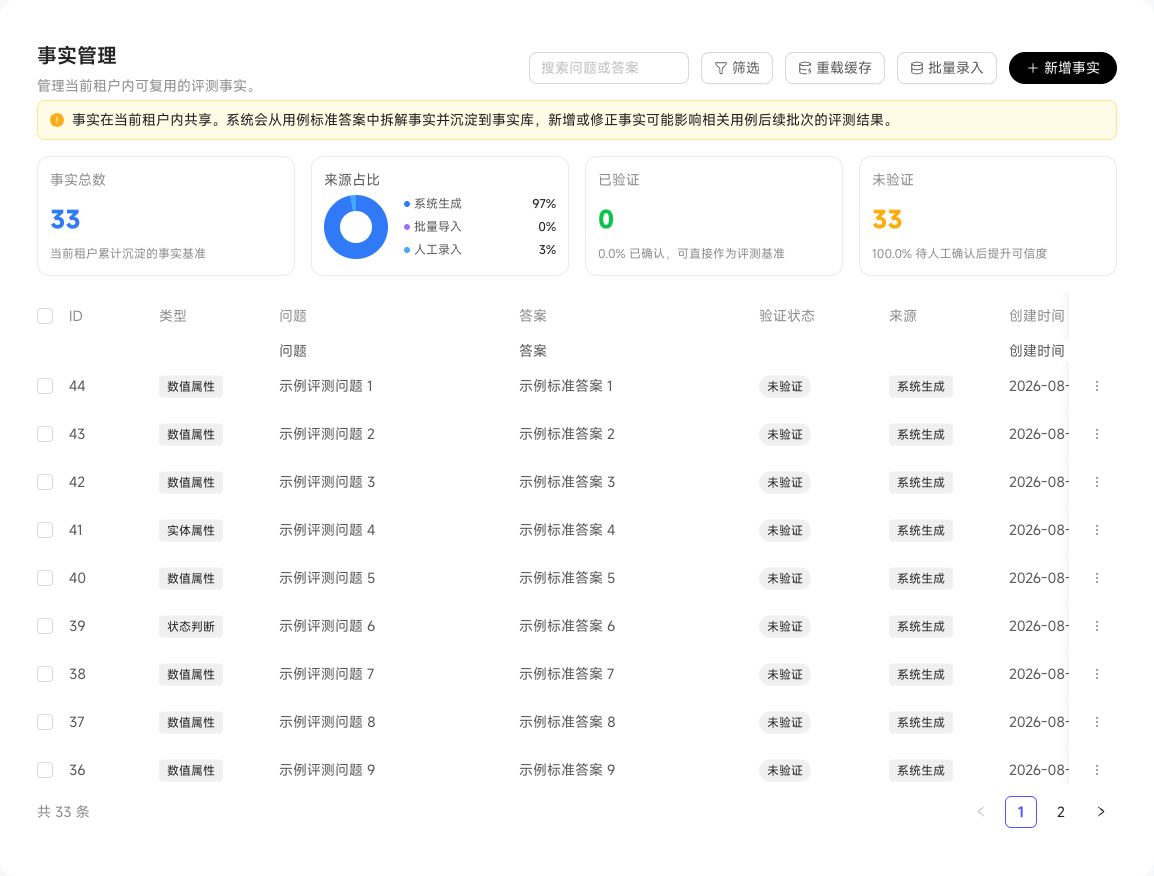
Task: Check the row with ID 43
Action: (45, 434)
